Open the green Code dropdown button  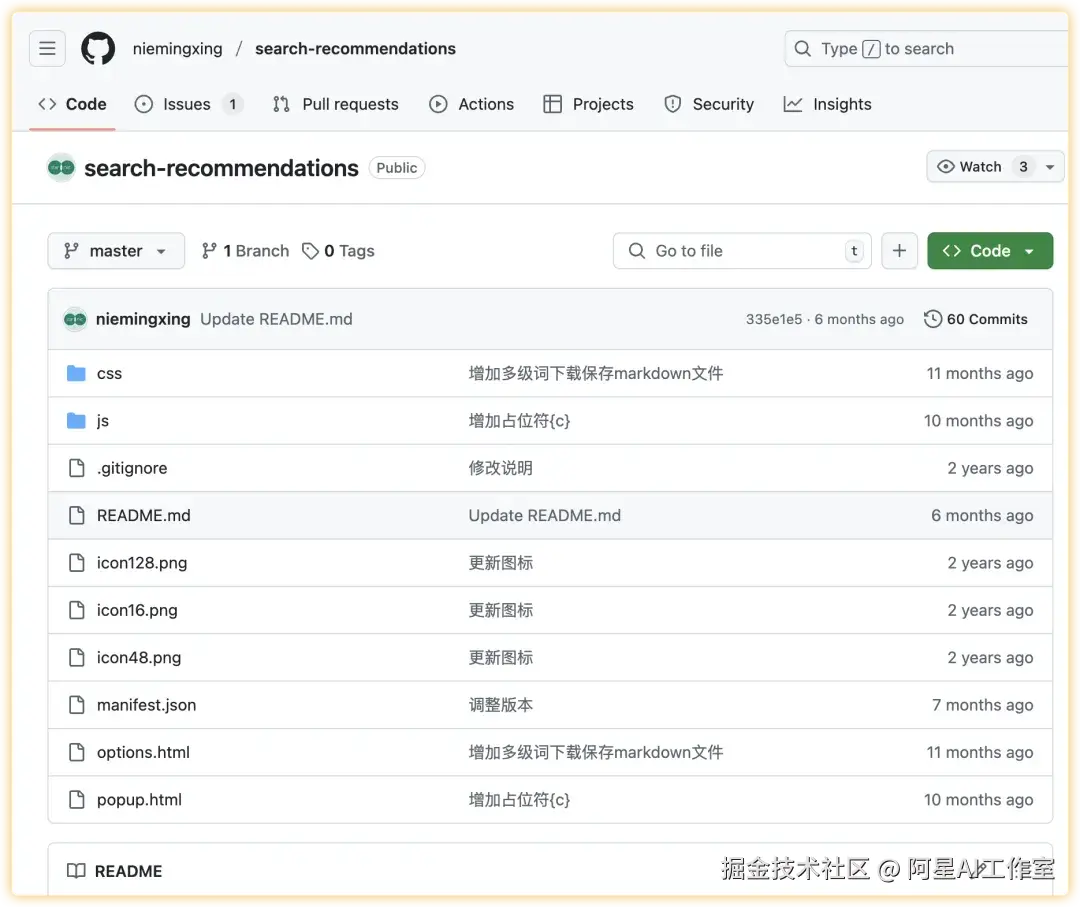click(x=990, y=251)
